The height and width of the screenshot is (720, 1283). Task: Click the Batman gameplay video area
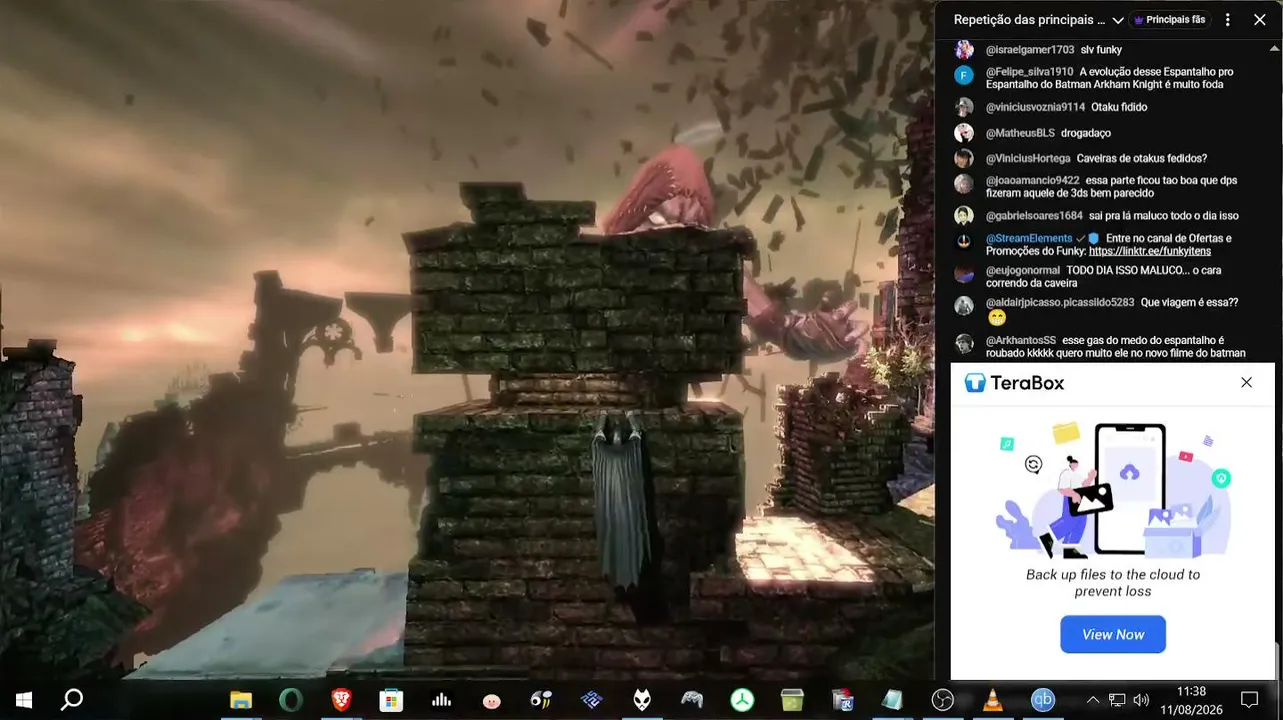click(x=467, y=340)
